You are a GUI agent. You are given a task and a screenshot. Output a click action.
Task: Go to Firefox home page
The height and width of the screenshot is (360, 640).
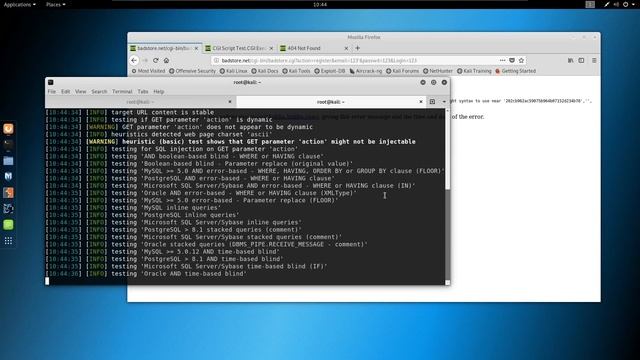(166, 60)
